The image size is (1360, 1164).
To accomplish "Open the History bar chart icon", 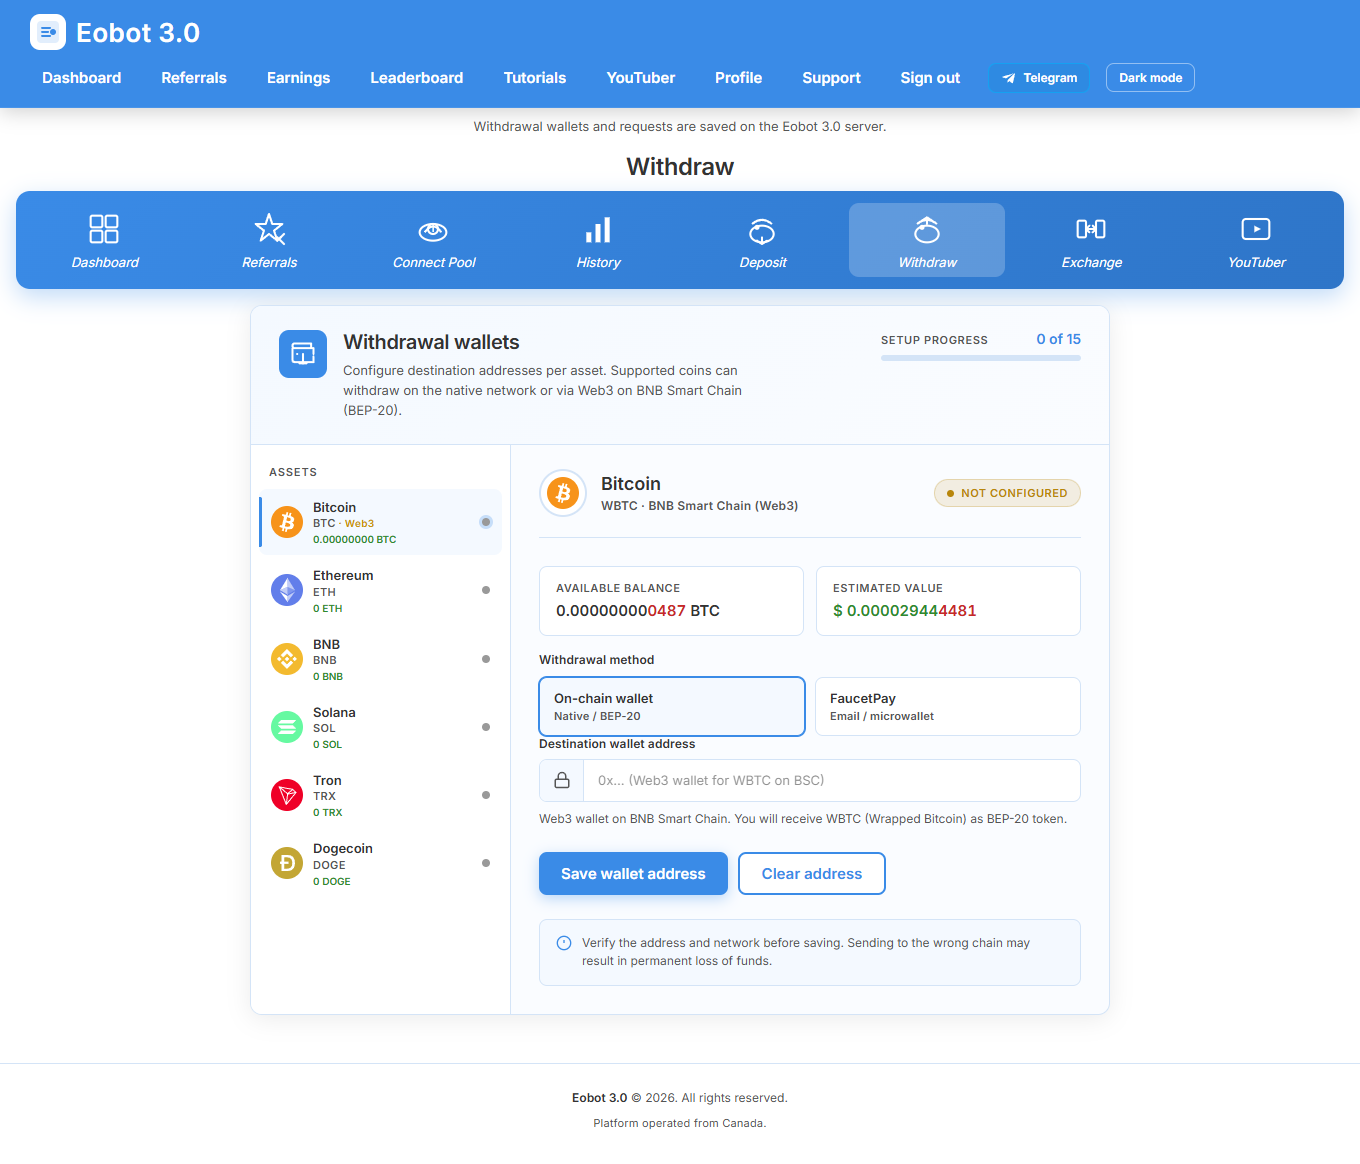I will point(598,230).
